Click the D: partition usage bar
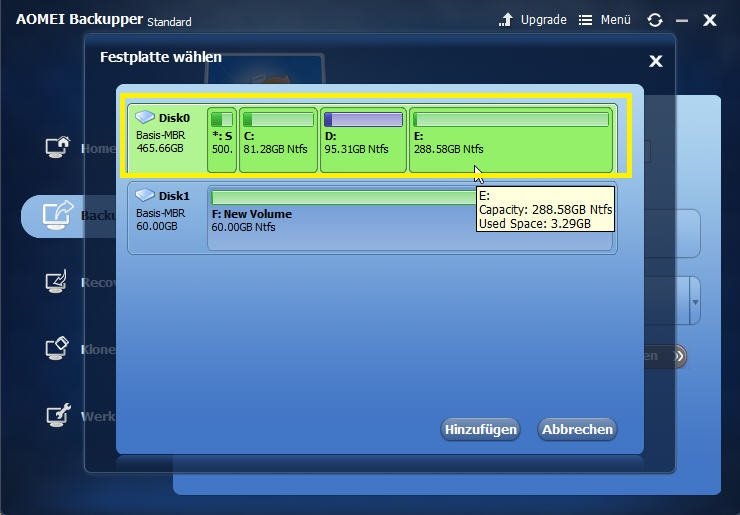The image size is (740, 515). tap(363, 119)
